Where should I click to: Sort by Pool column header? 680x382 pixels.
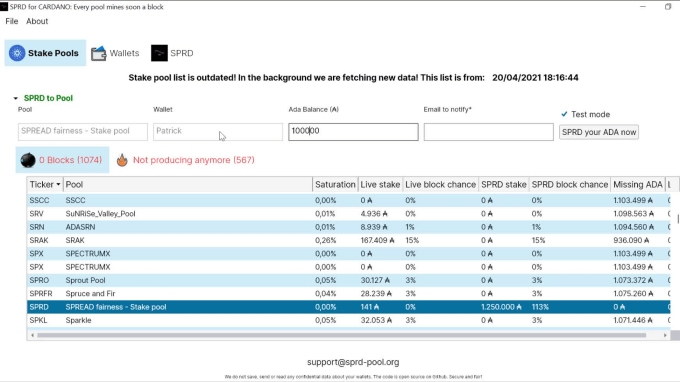pyautogui.click(x=188, y=185)
